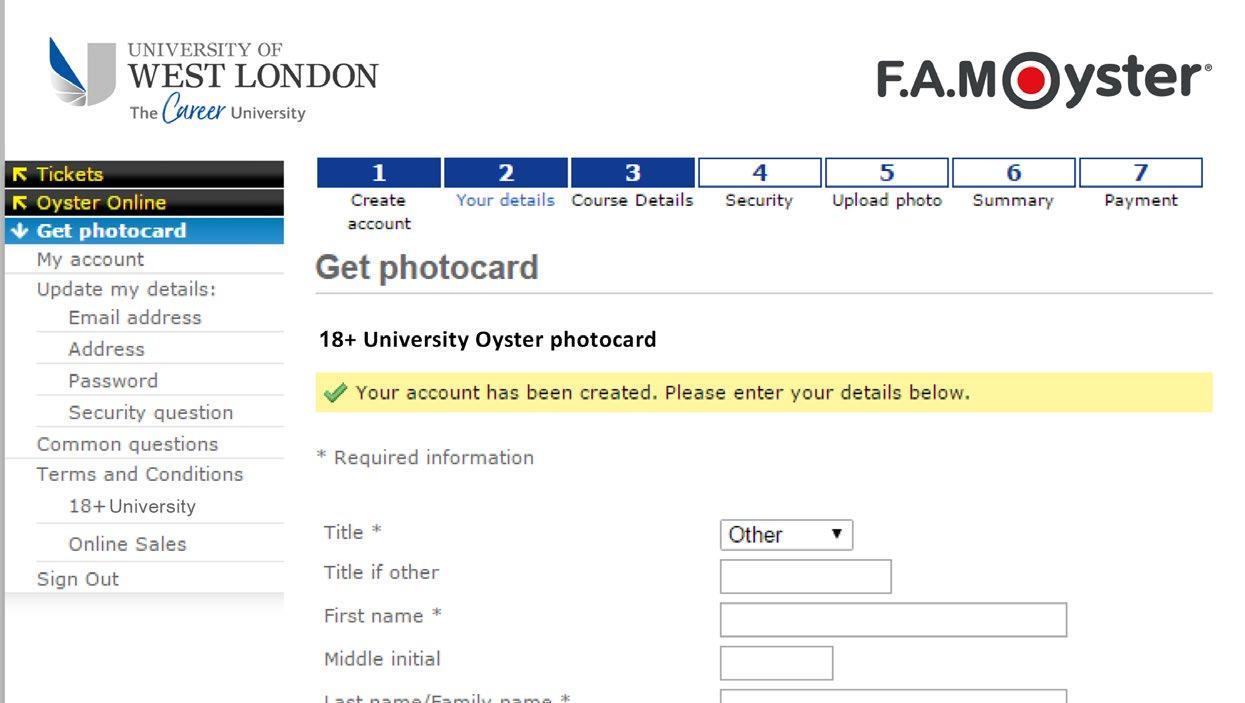1245x703 pixels.
Task: Click Sign Out
Action: click(78, 579)
